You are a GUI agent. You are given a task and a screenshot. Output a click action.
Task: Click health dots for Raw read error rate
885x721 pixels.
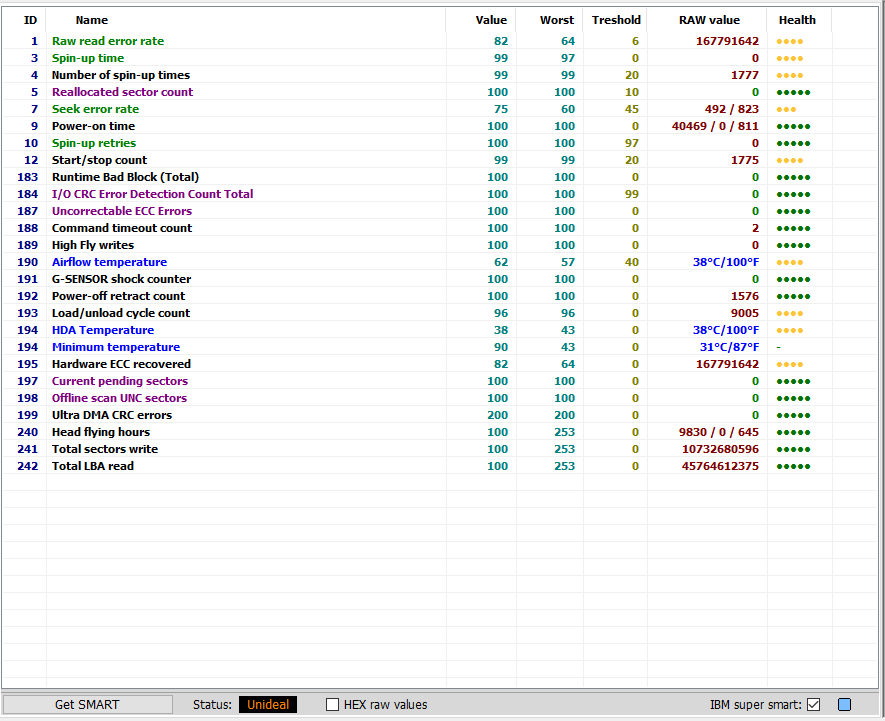pyautogui.click(x=790, y=42)
